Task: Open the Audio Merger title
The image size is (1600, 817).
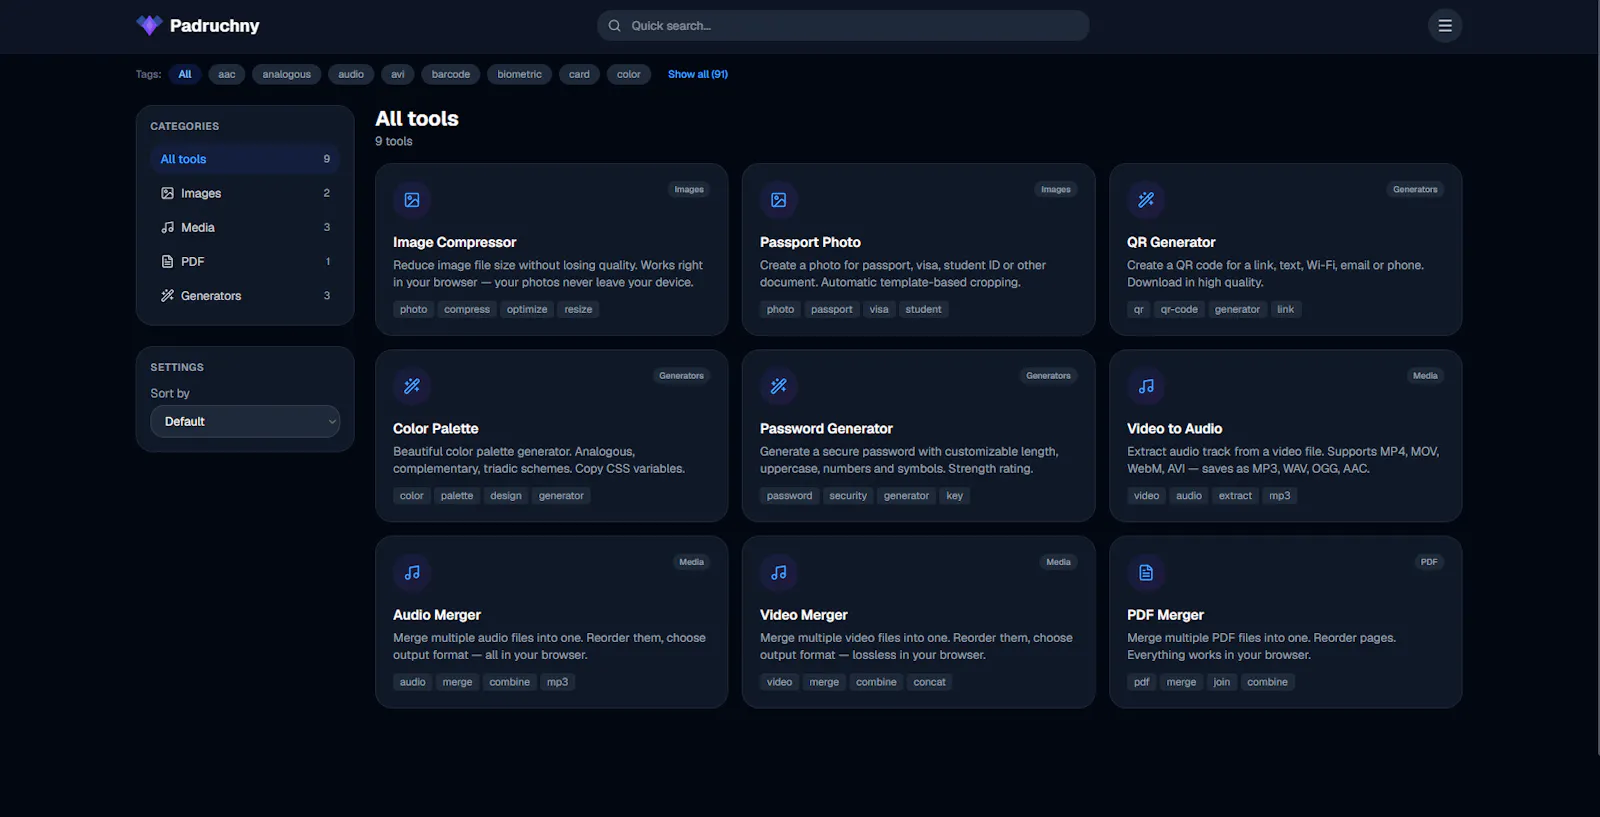Action: (437, 615)
